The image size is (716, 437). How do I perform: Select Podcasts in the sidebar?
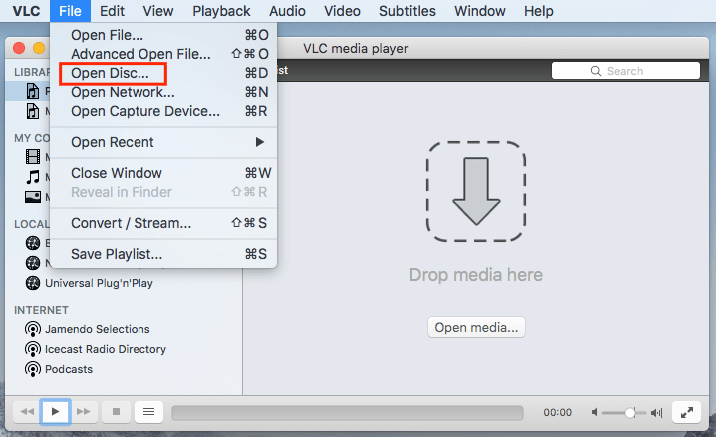(x=68, y=369)
